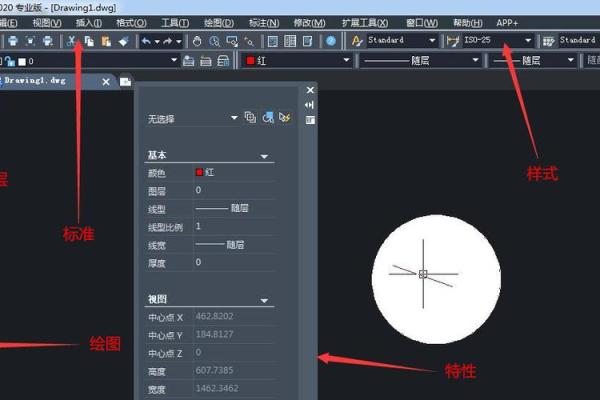Open Print Preview from the toolbar
This screenshot has width=600, height=400.
(x=30, y=41)
